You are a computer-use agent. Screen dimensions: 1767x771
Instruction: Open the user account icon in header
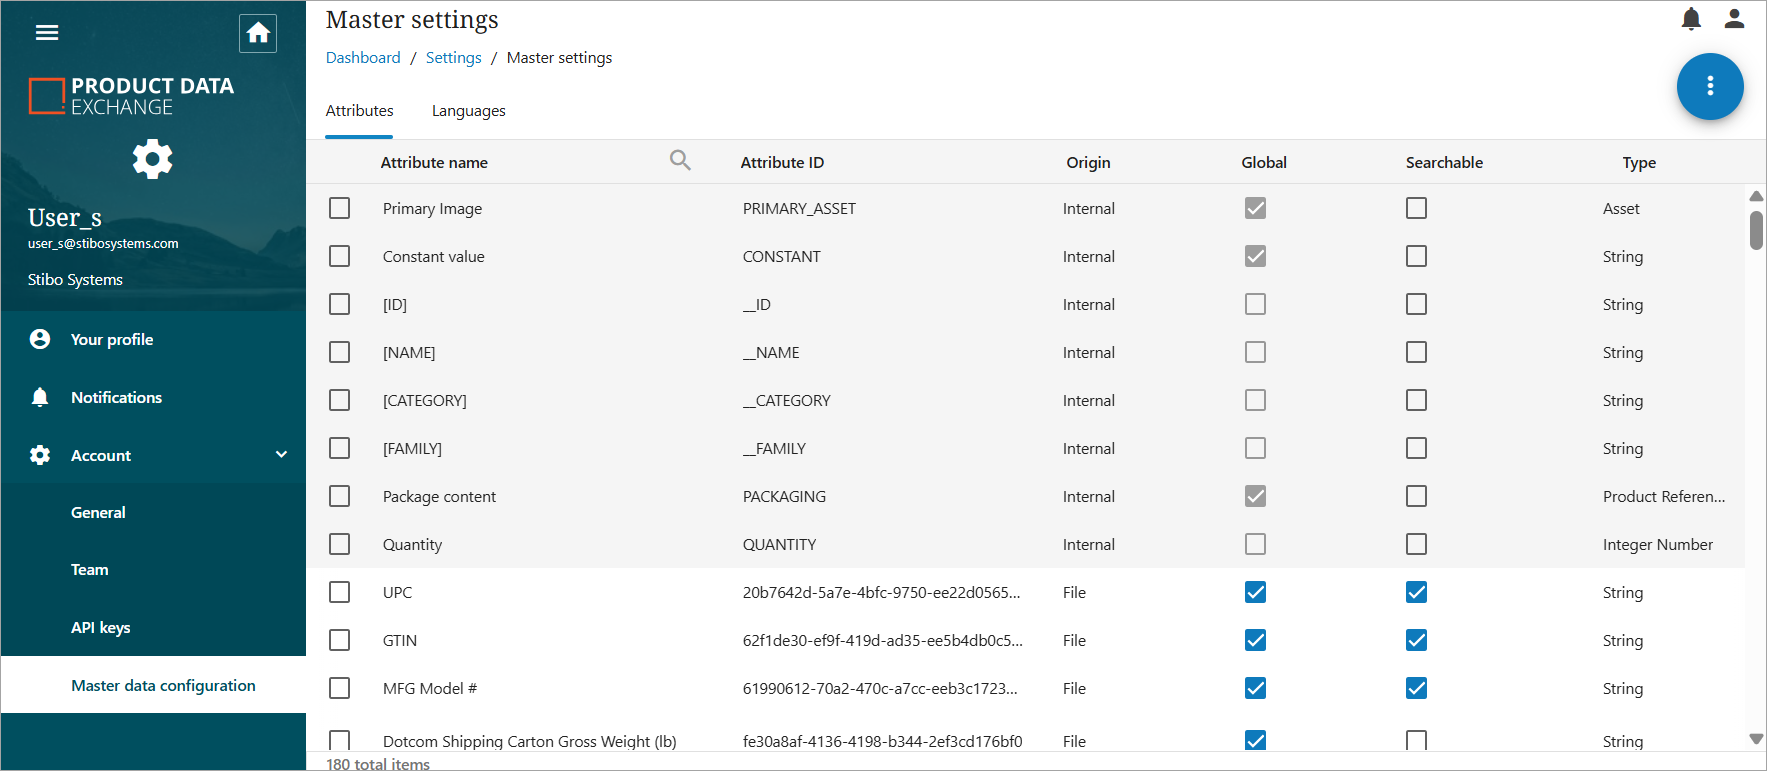pos(1735,19)
